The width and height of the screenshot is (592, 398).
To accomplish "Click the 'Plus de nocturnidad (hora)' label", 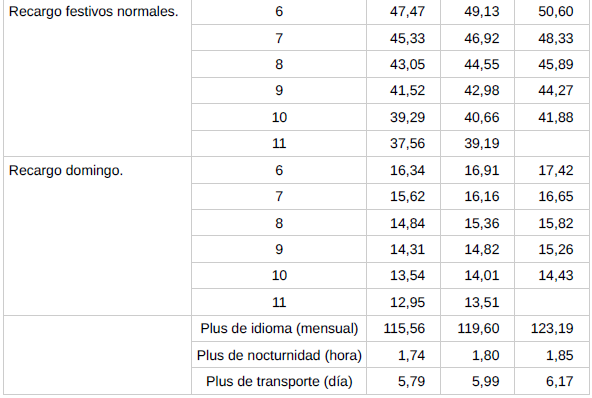I will [279, 355].
